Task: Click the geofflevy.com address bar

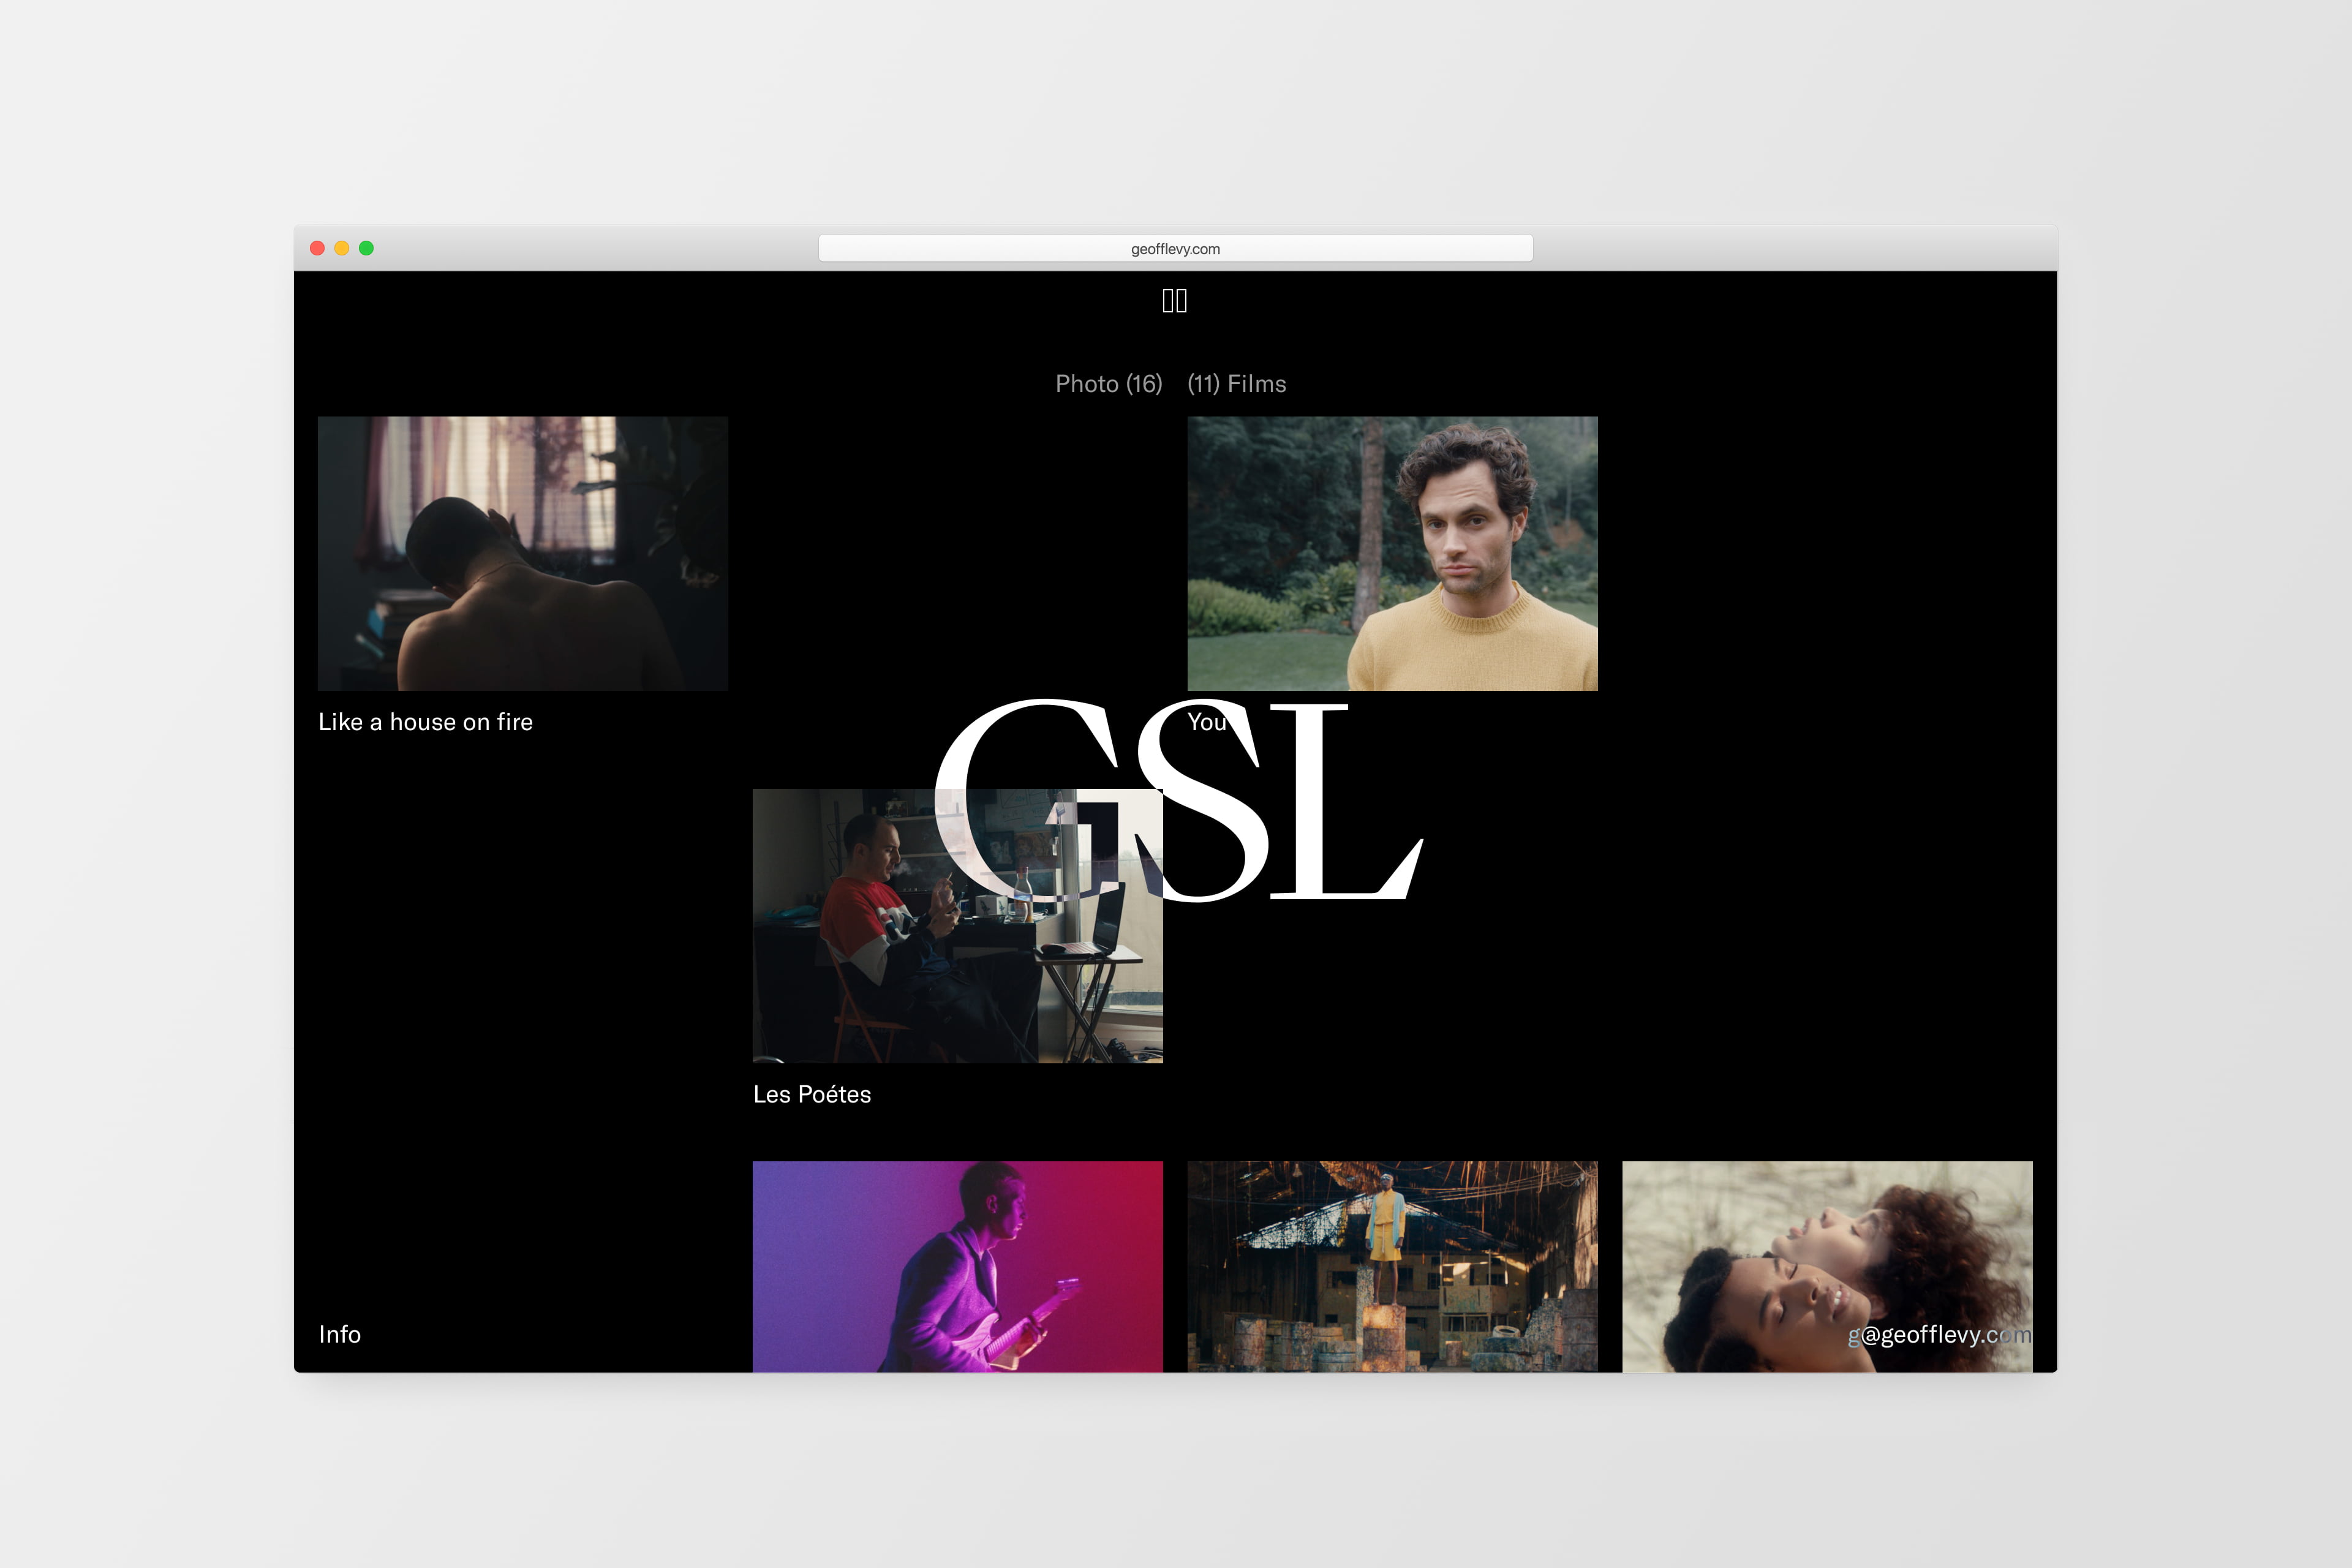Action: [1175, 249]
